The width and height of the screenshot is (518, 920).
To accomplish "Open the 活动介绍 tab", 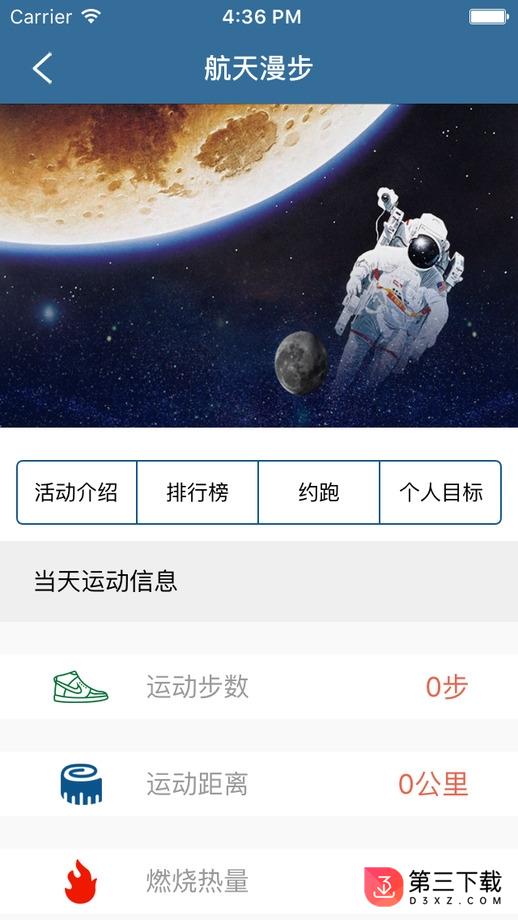I will 76,492.
